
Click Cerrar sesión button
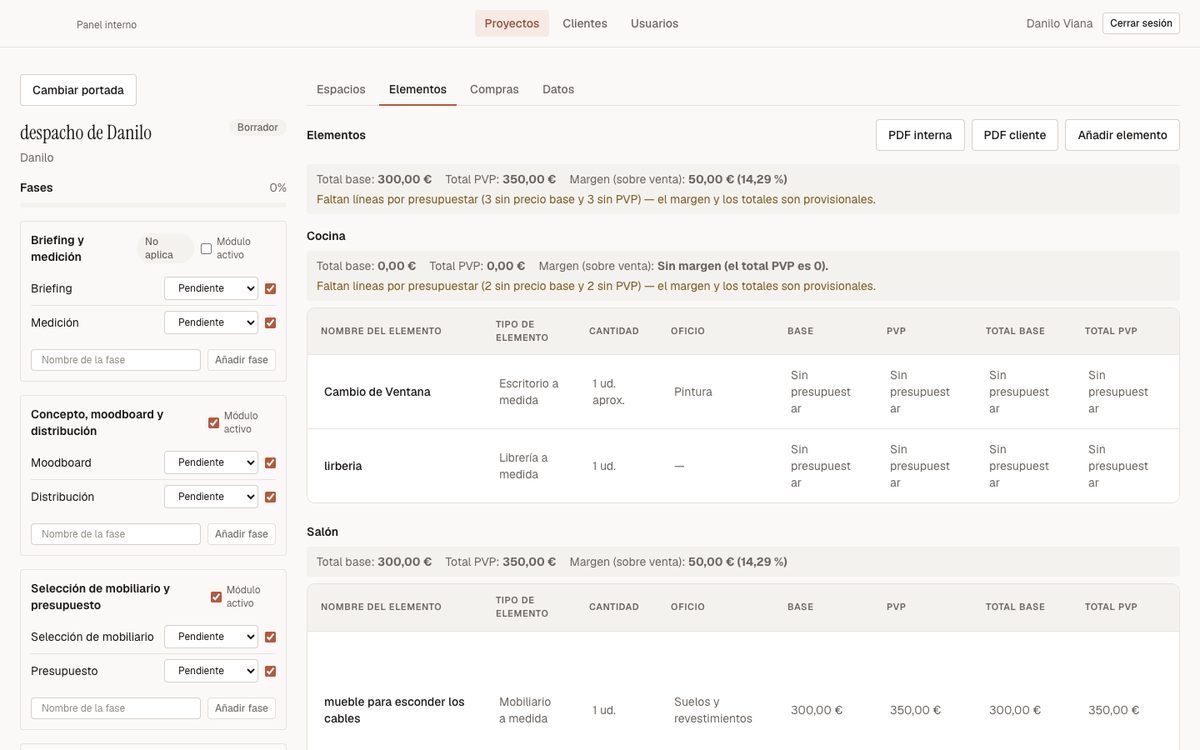pos(1141,23)
